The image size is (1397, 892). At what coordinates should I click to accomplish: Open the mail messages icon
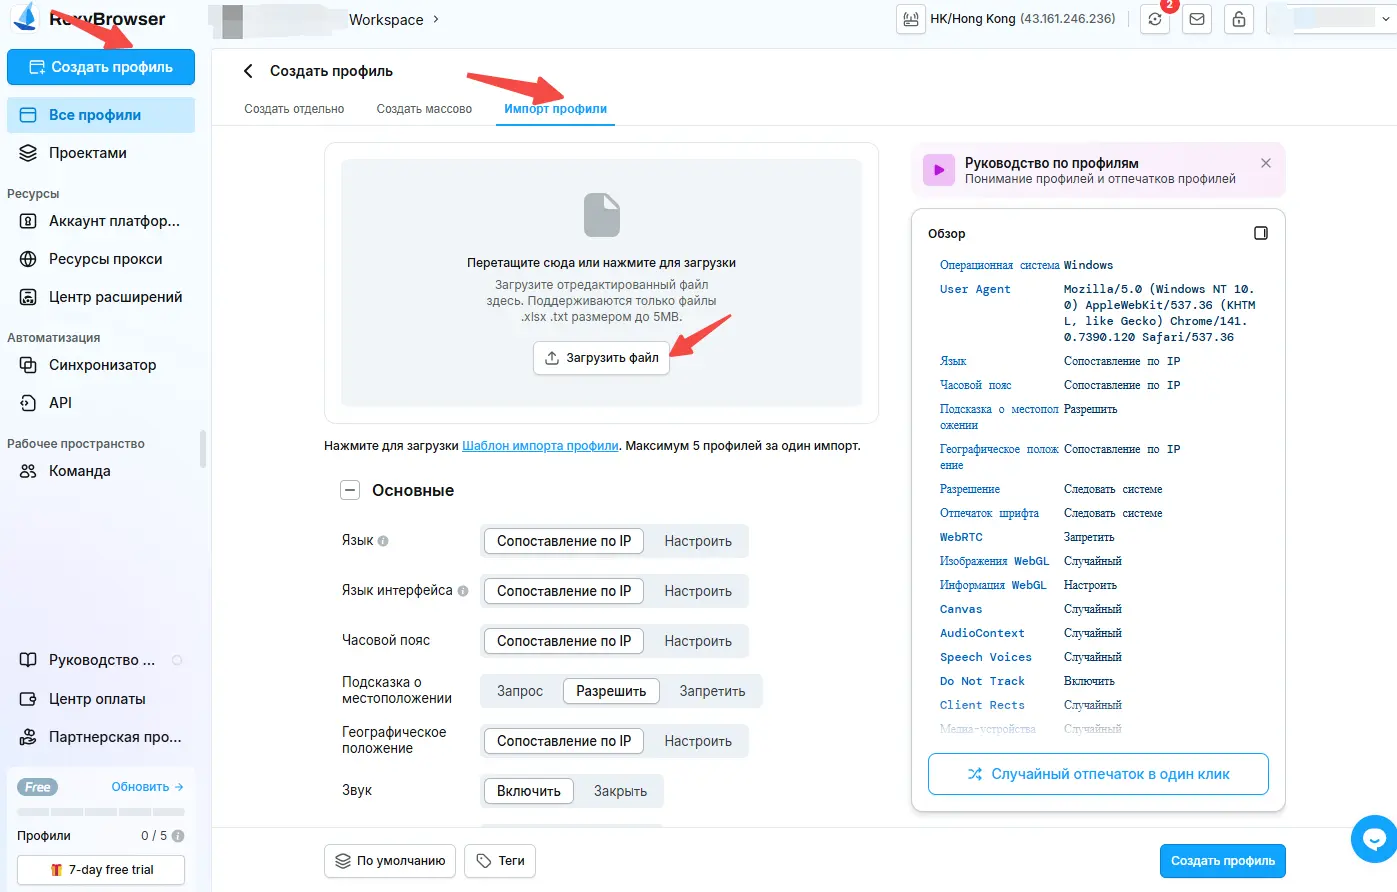[x=1197, y=20]
